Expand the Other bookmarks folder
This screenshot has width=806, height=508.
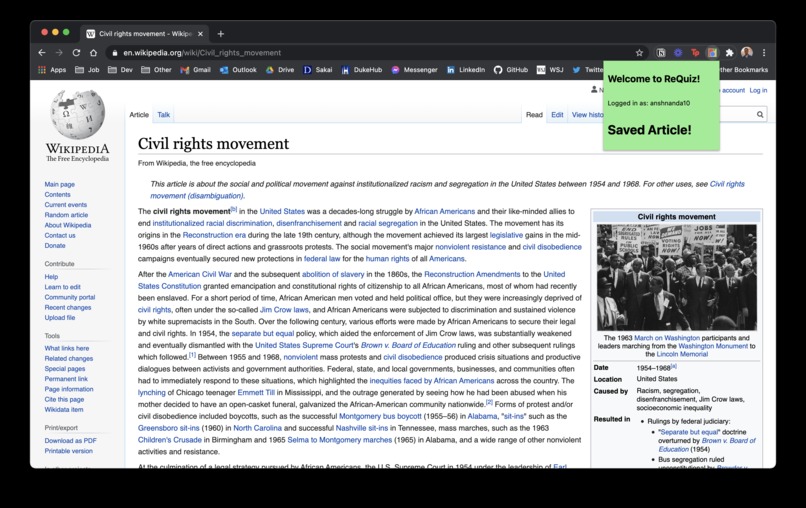point(156,70)
